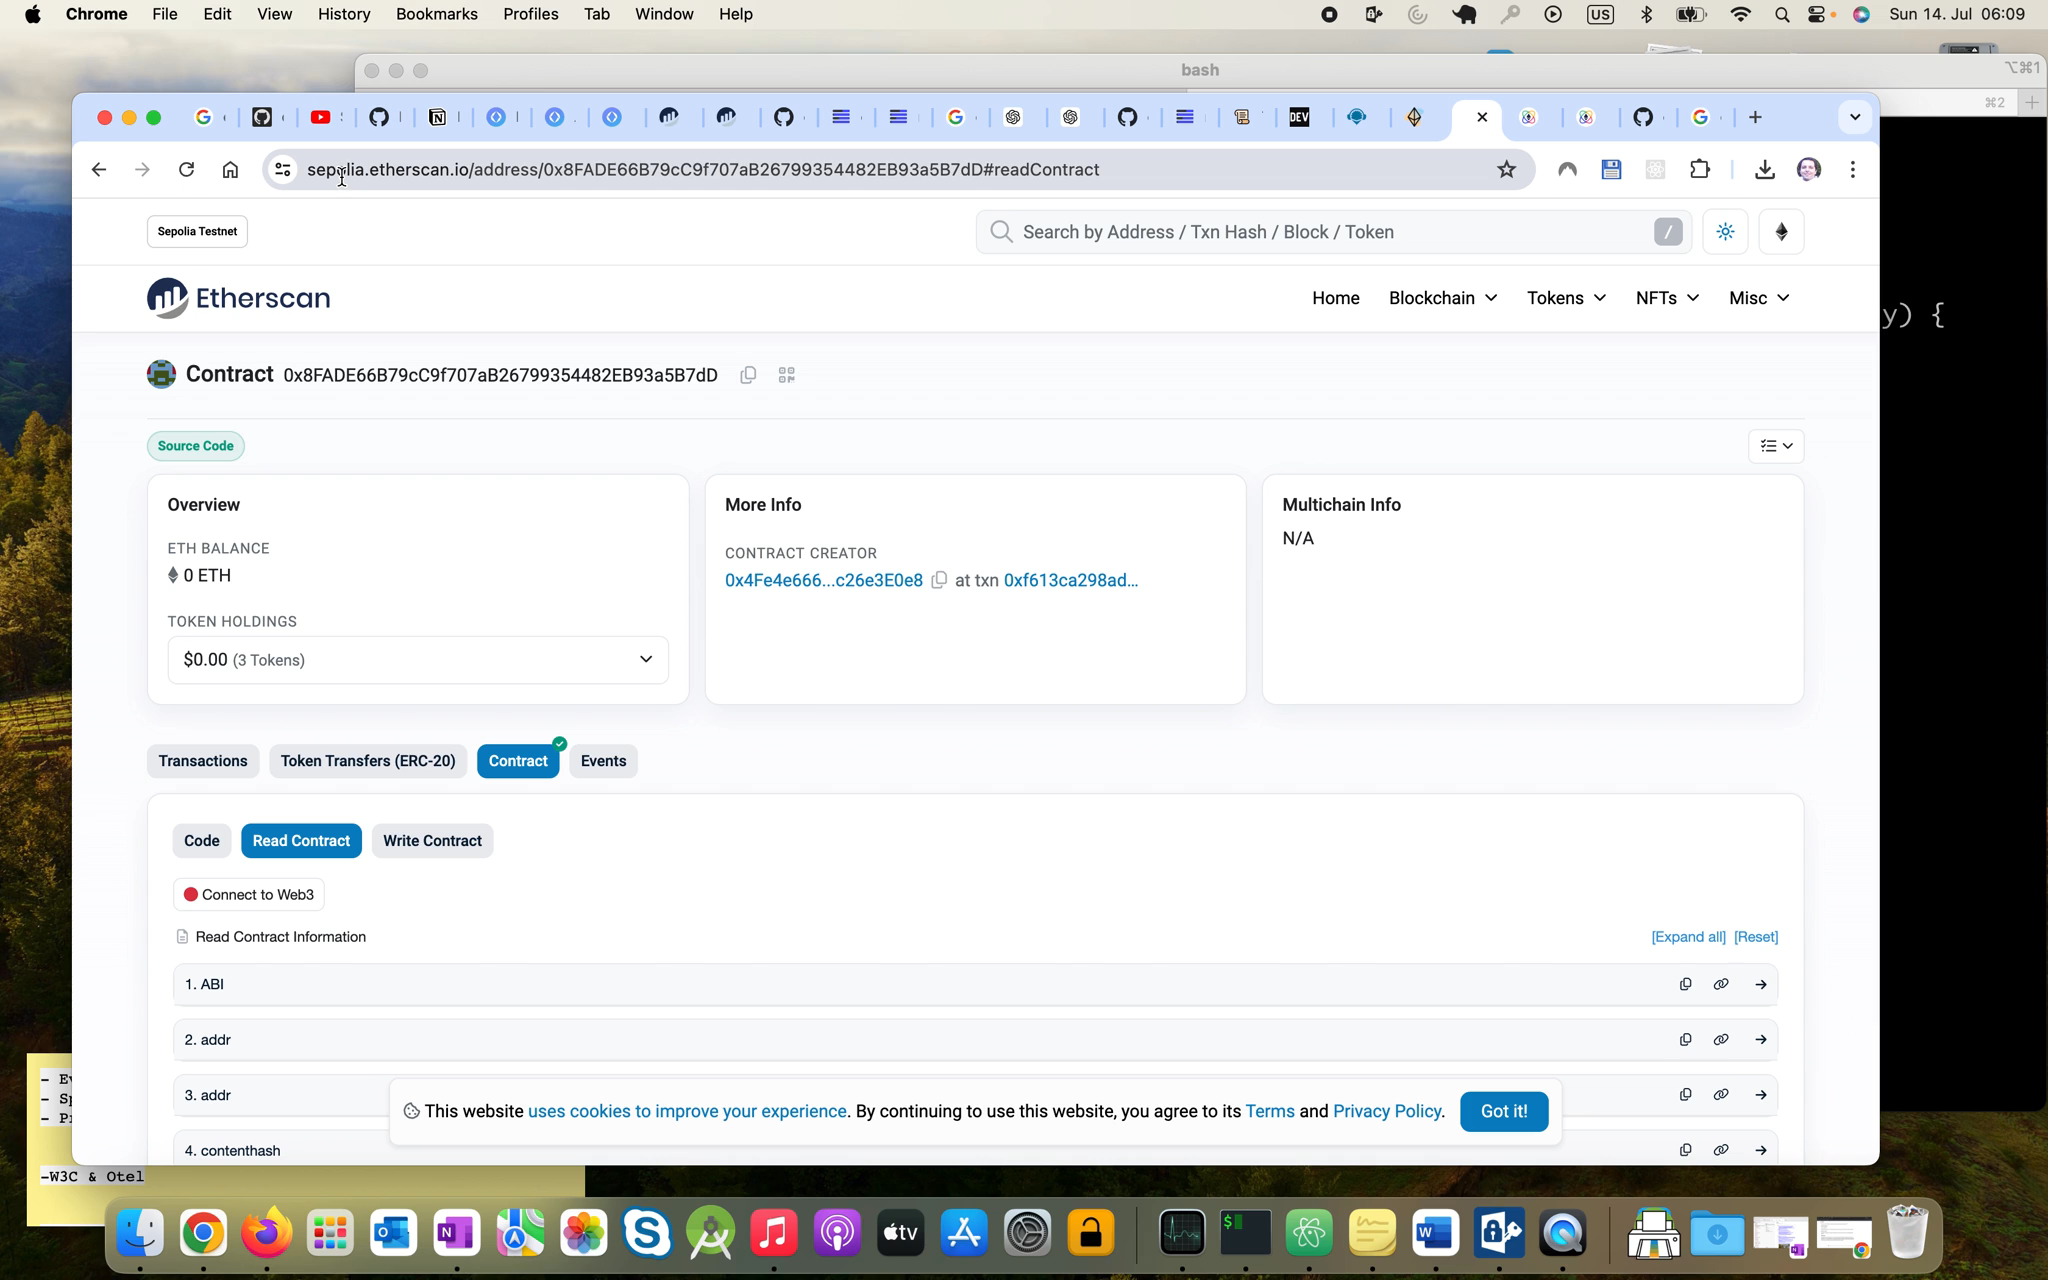
Task: View site information icon in address bar
Action: pos(283,170)
